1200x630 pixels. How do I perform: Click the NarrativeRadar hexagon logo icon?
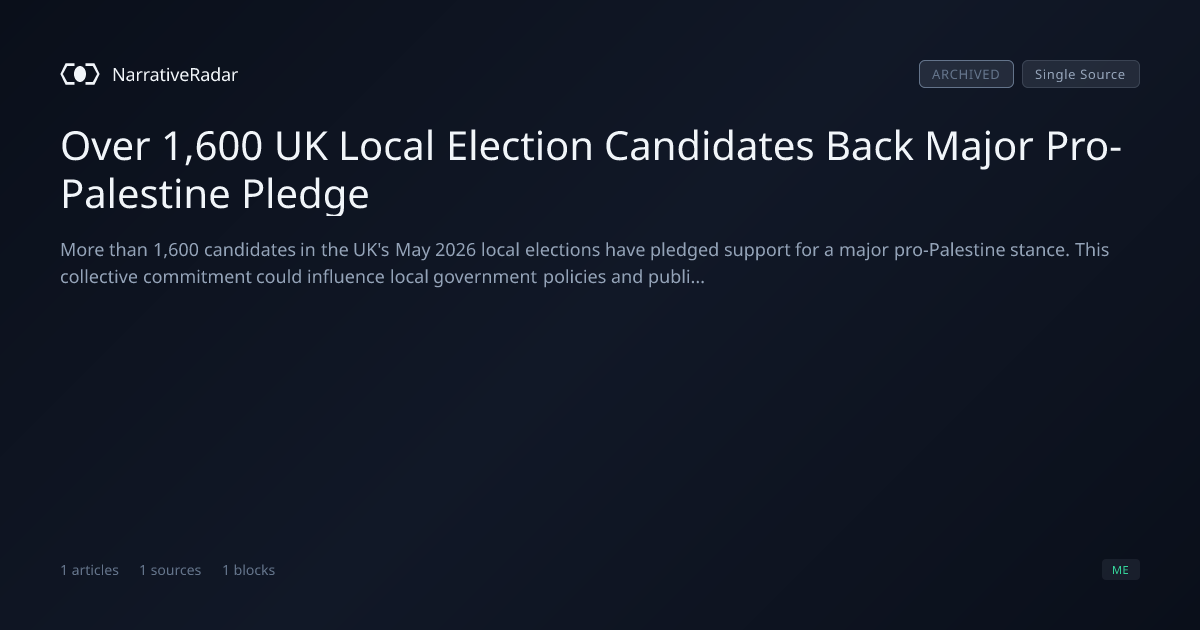tap(80, 74)
